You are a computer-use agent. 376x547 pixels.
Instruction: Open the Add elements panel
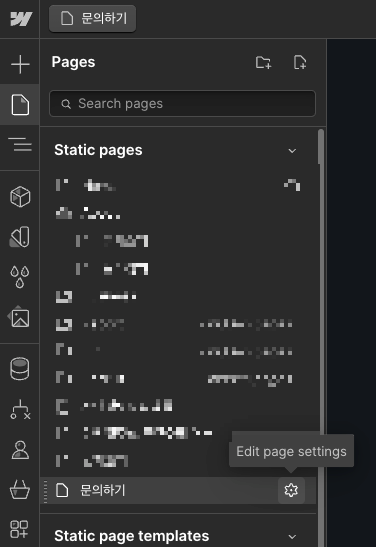pyautogui.click(x=20, y=65)
